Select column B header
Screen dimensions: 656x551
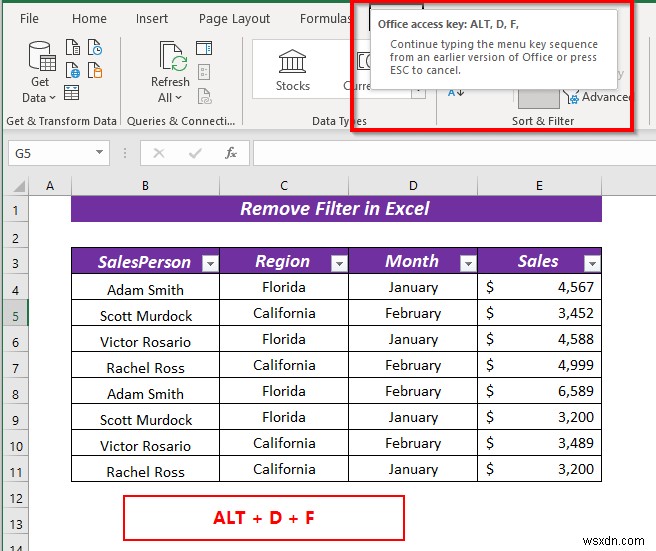click(x=145, y=185)
